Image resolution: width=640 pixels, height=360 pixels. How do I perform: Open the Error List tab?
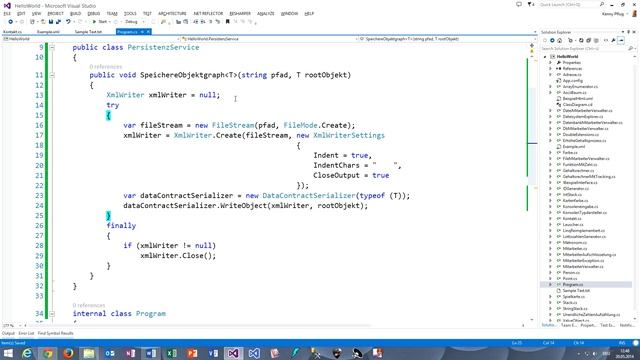pyautogui.click(x=26, y=333)
